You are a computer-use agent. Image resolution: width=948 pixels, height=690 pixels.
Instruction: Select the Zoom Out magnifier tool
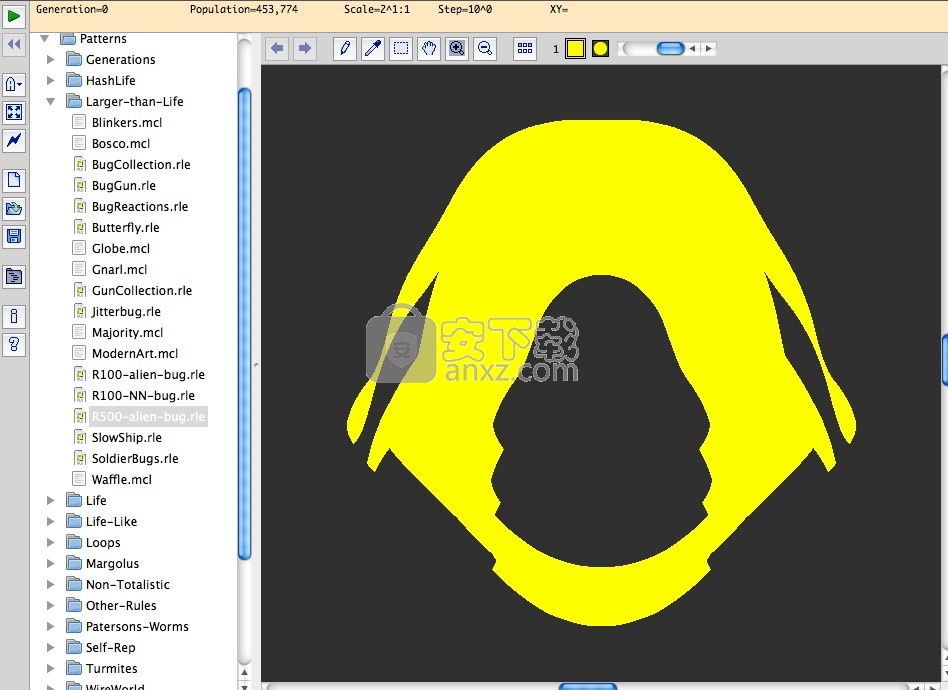click(485, 48)
